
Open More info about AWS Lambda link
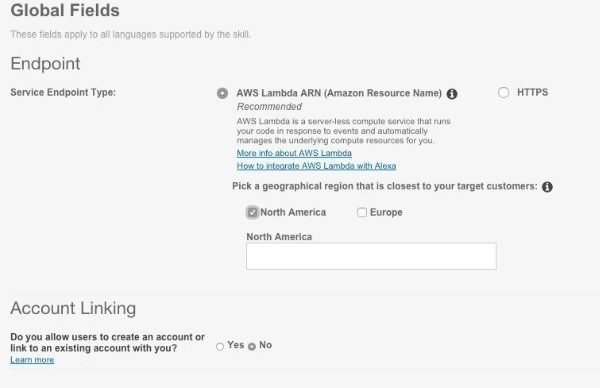click(x=294, y=153)
